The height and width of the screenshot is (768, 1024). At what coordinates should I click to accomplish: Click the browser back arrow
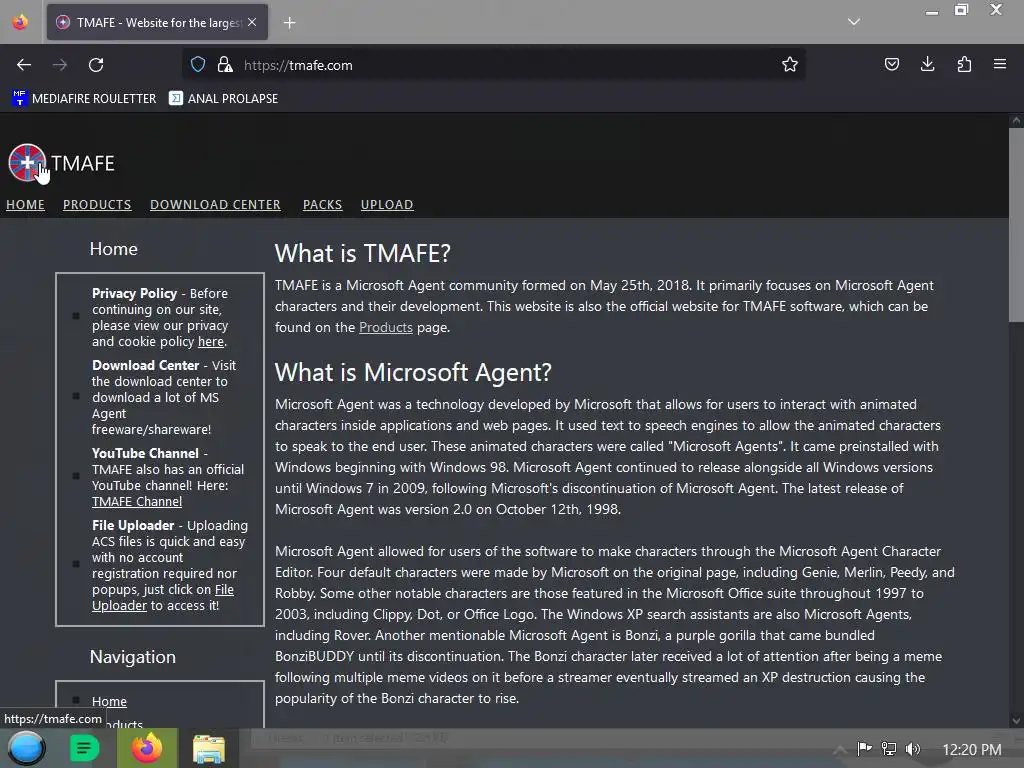[x=24, y=65]
